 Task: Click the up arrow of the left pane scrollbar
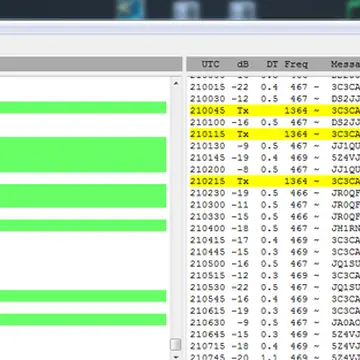pos(176,84)
